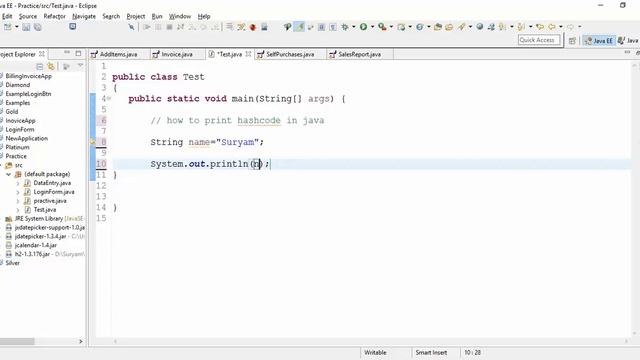Image resolution: width=640 pixels, height=360 pixels.
Task: Open the External Tools dropdown arrow
Action: click(x=391, y=27)
